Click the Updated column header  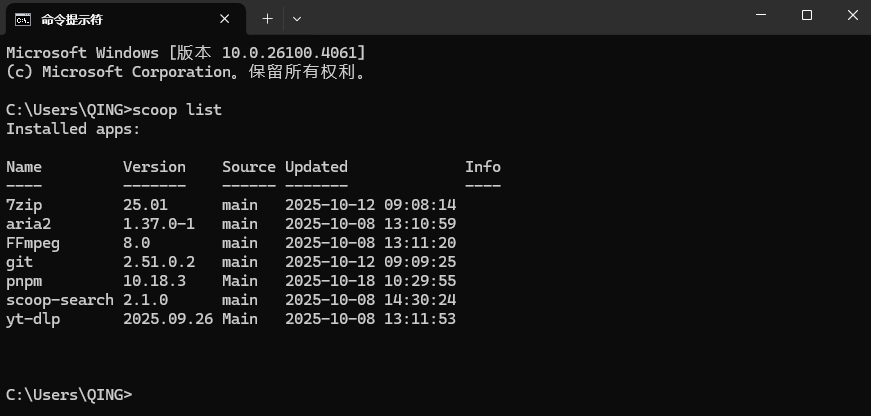click(x=316, y=167)
